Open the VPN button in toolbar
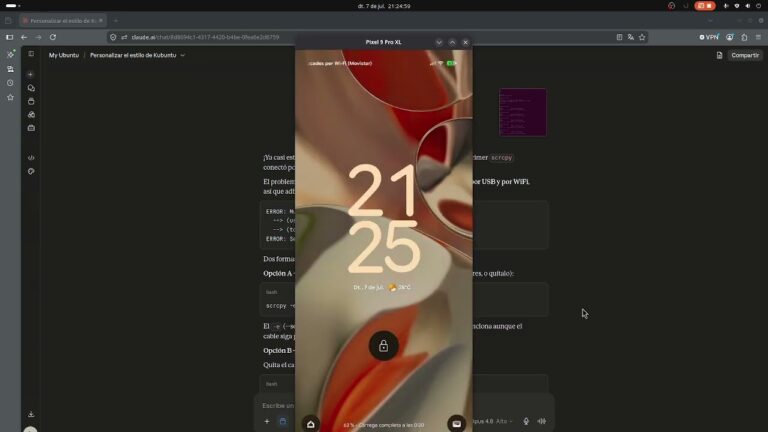Screen dimensions: 768x432 709,37
